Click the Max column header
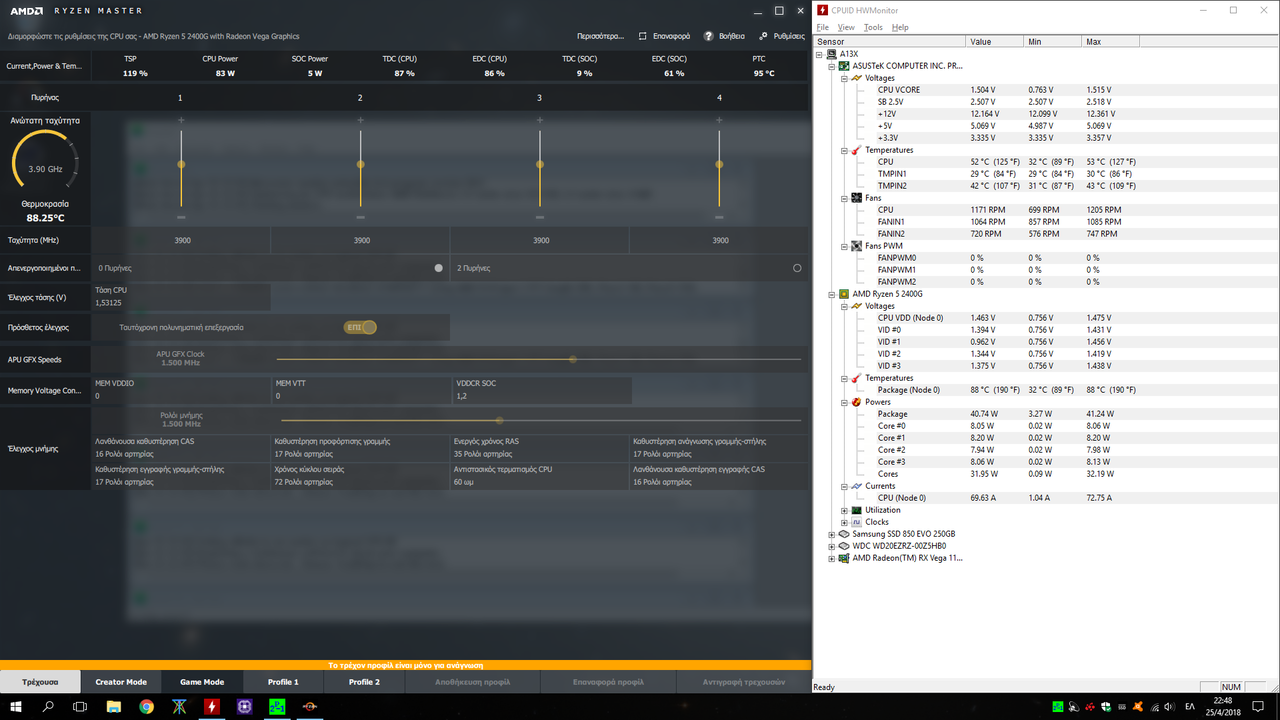Image resolution: width=1280 pixels, height=720 pixels. point(1110,42)
